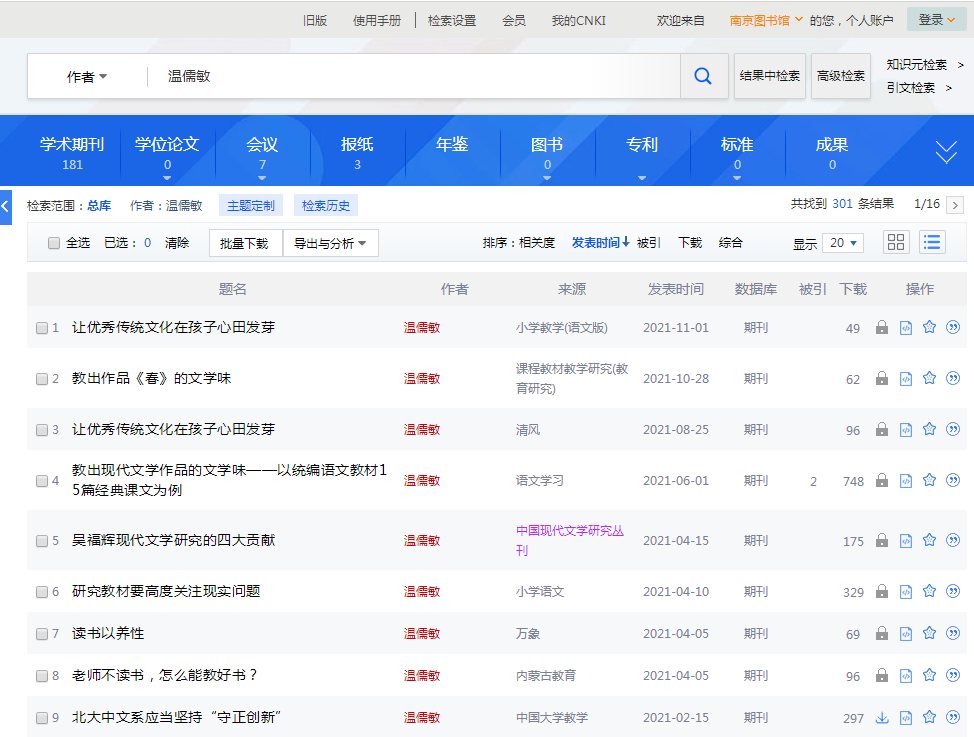The height and width of the screenshot is (737, 974).
Task: Switch to list view icon
Action: click(x=932, y=242)
